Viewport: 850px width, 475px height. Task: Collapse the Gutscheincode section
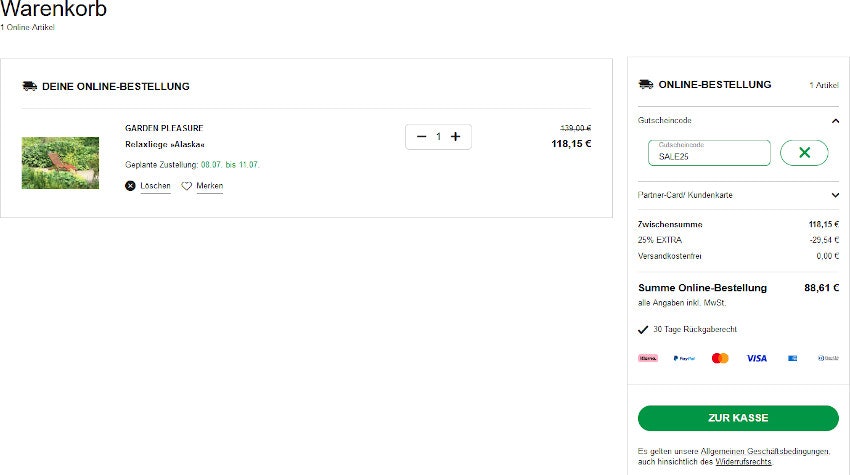(835, 120)
